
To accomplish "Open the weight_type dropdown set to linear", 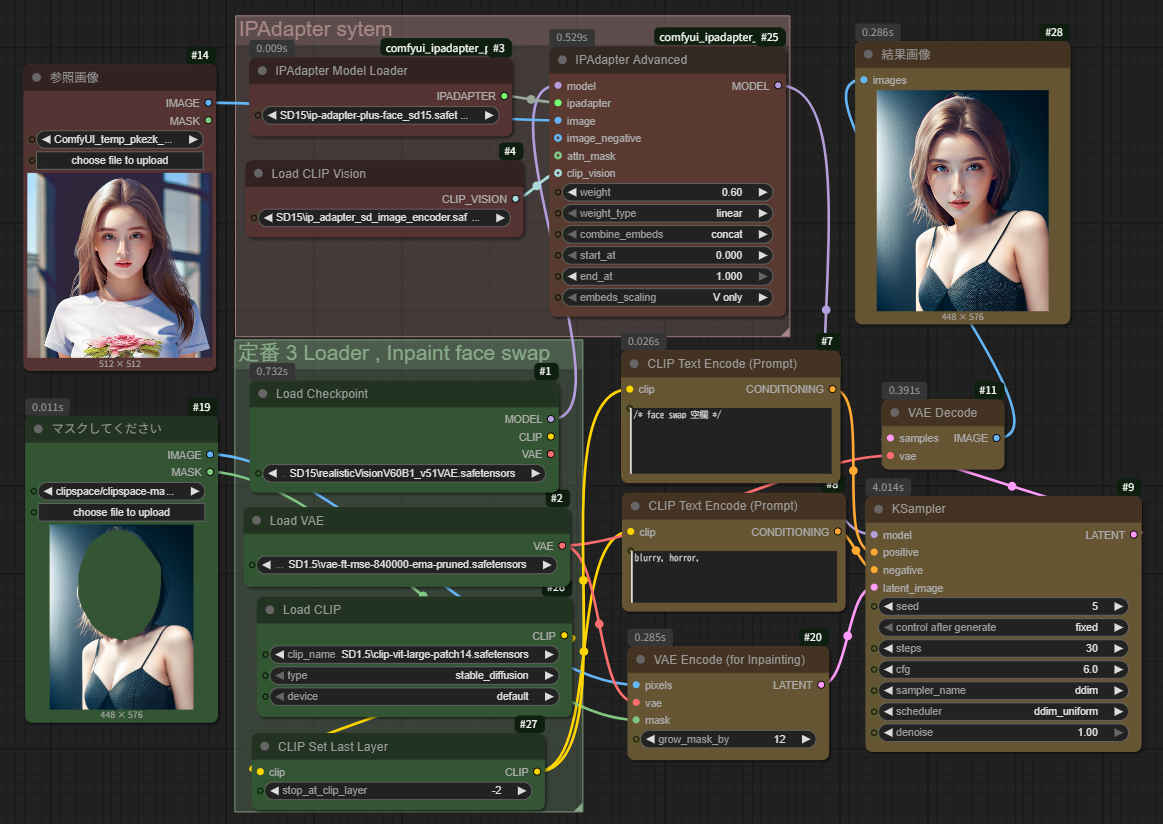I will click(x=664, y=213).
